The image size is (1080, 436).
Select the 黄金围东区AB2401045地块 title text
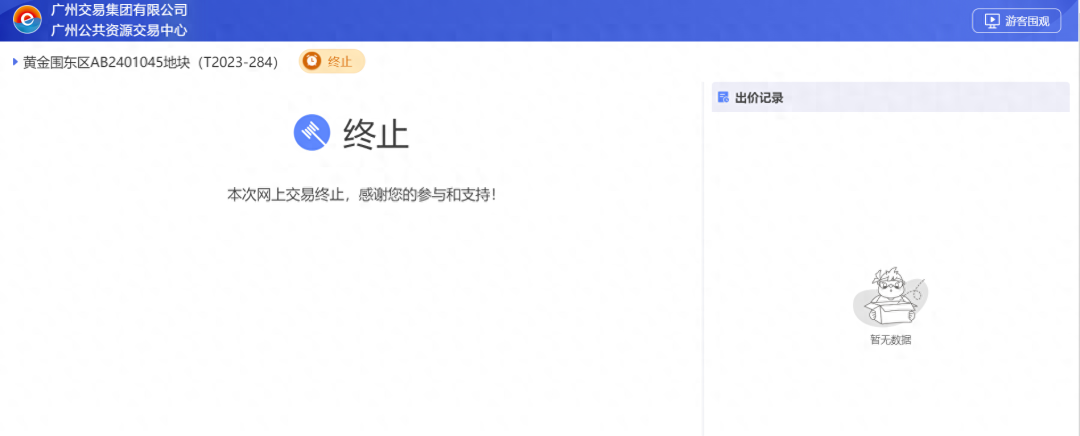(150, 62)
